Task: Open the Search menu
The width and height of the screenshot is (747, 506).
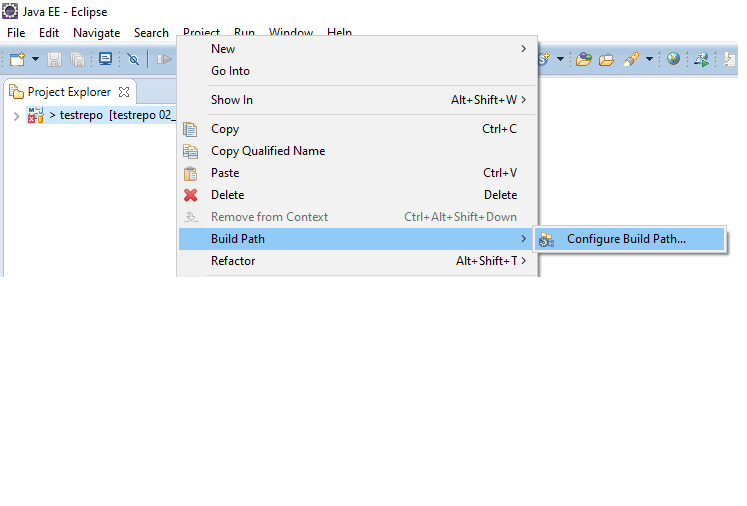Action: click(151, 33)
